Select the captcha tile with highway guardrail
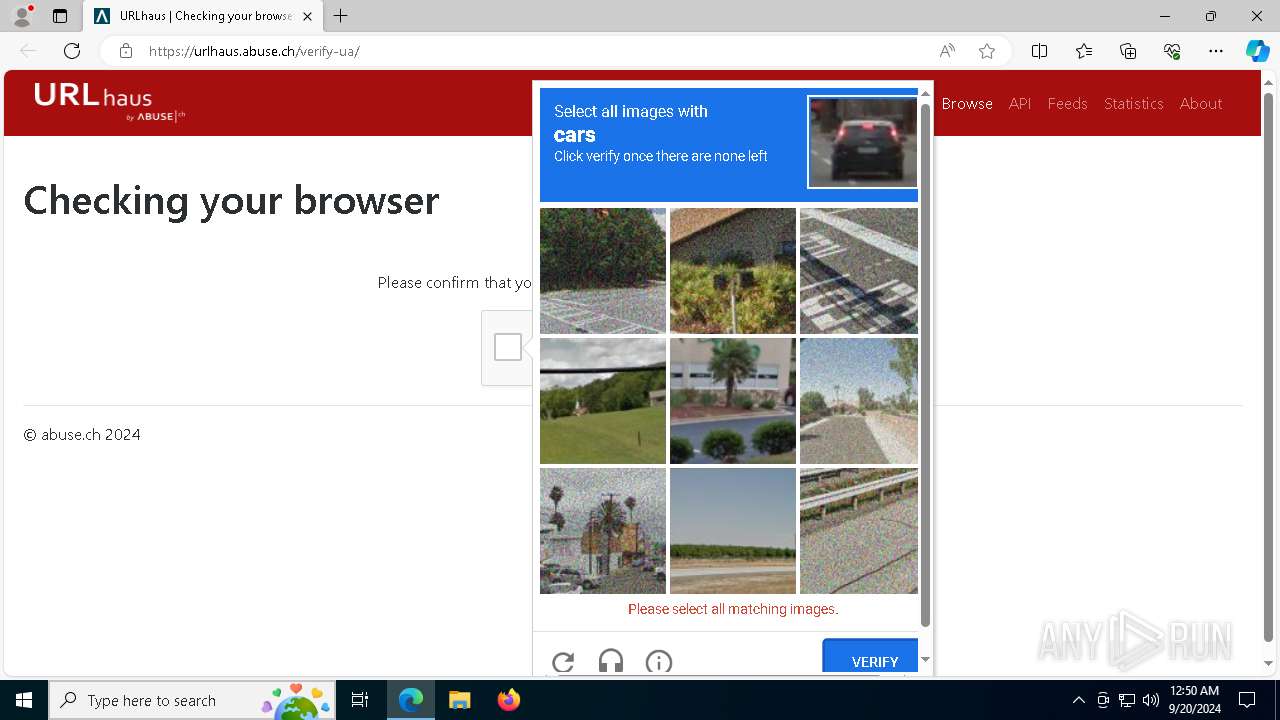 point(859,531)
